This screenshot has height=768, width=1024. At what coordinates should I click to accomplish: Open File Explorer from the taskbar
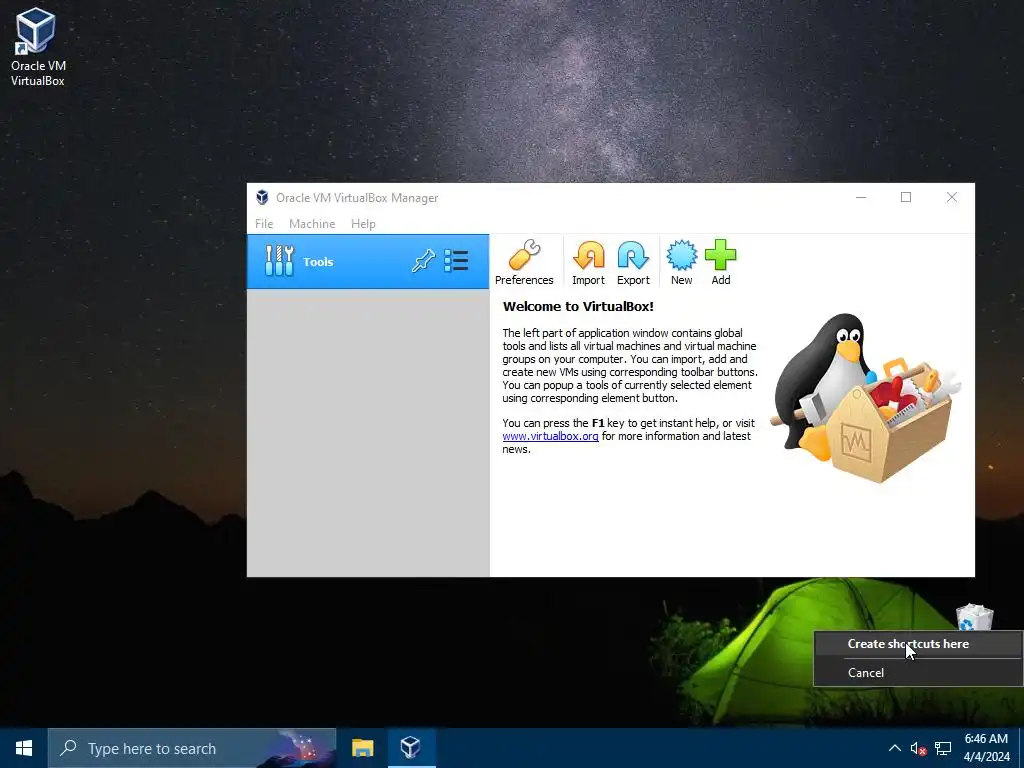(362, 748)
